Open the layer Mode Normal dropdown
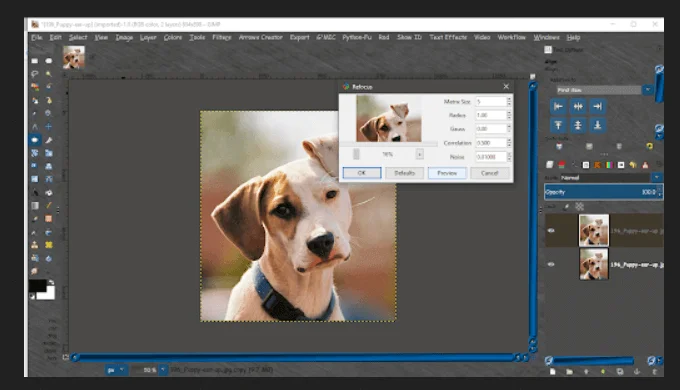Image resolution: width=680 pixels, height=390 pixels. tap(657, 177)
